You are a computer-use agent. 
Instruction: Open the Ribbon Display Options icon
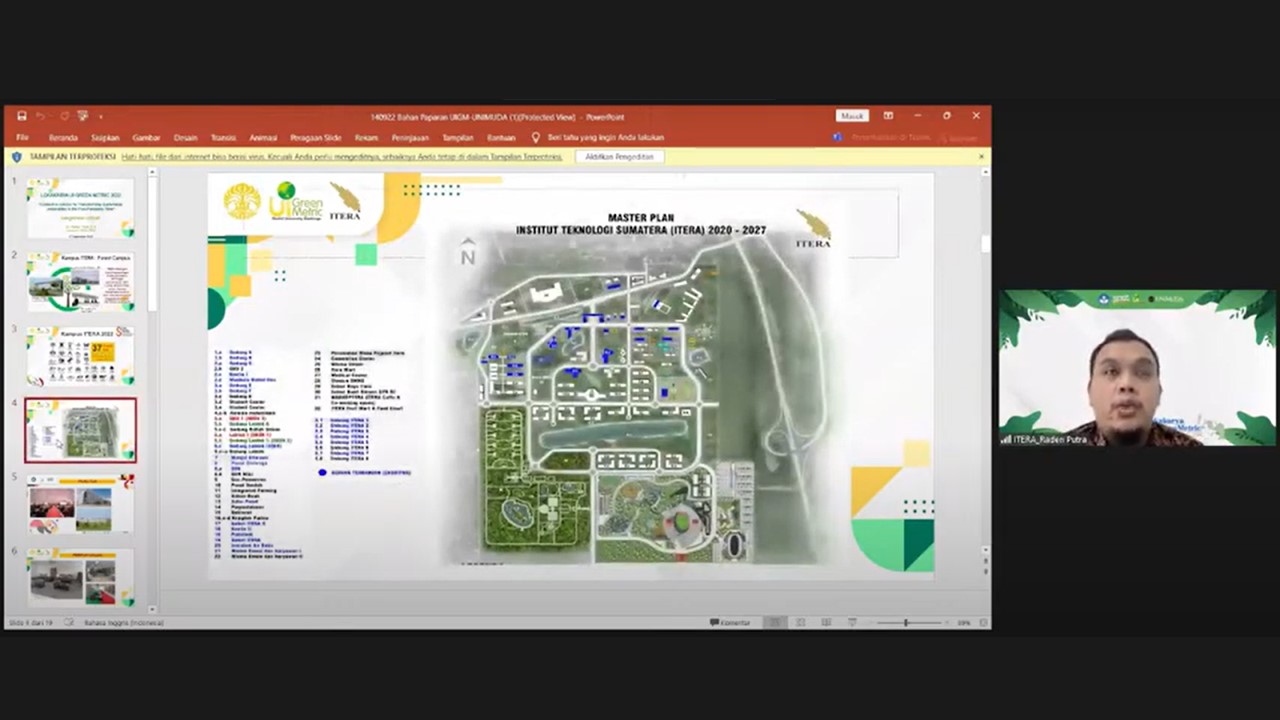(888, 116)
